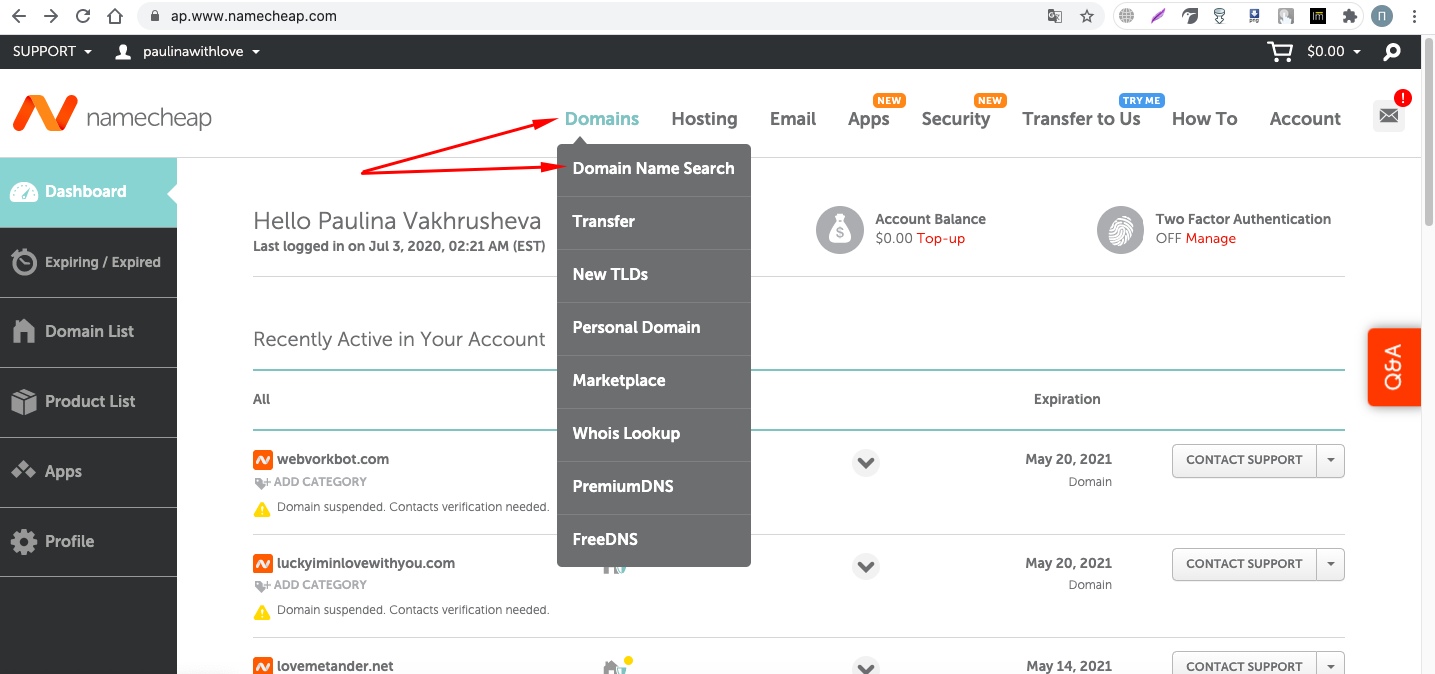Open the mail notifications envelope icon
This screenshot has height=674, width=1435.
point(1389,115)
